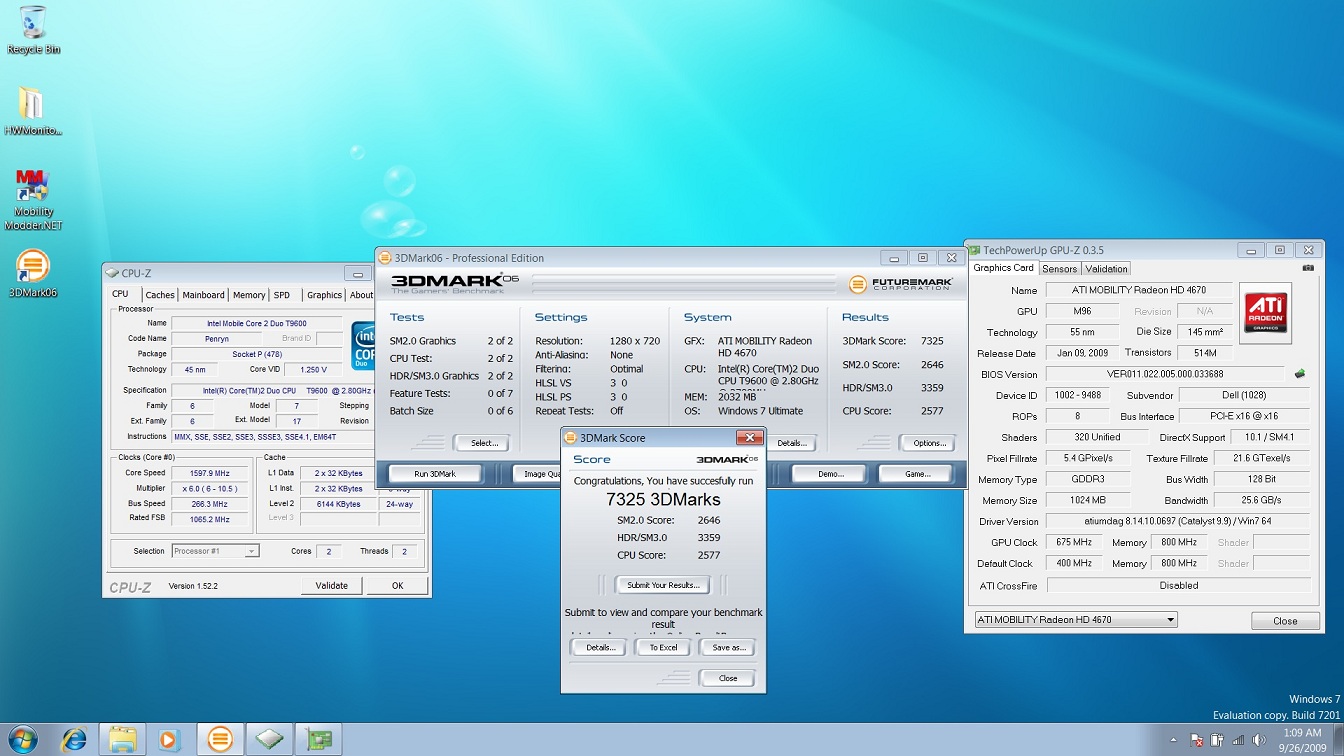This screenshot has width=1344, height=756.
Task: Click the Submit Your Results button
Action: point(662,585)
